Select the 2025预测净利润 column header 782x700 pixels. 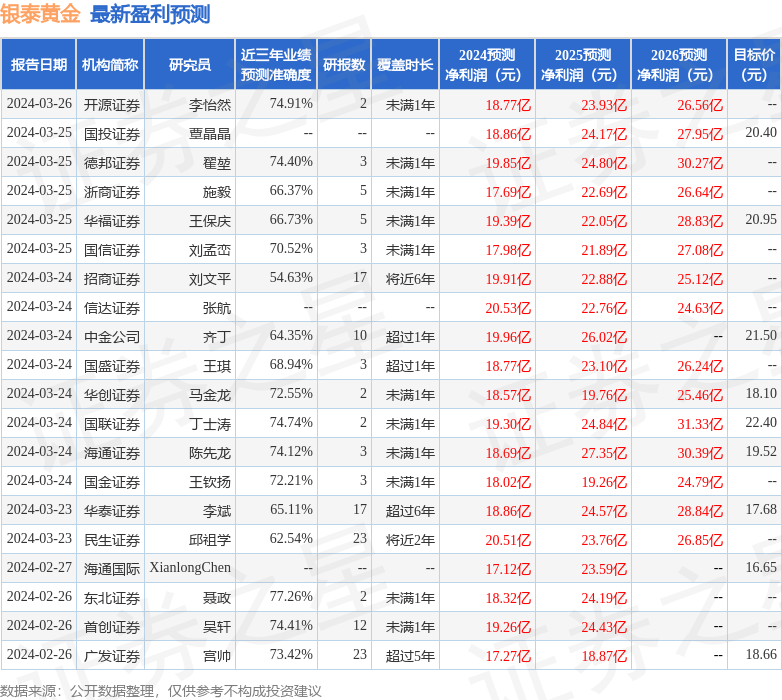coord(583,64)
